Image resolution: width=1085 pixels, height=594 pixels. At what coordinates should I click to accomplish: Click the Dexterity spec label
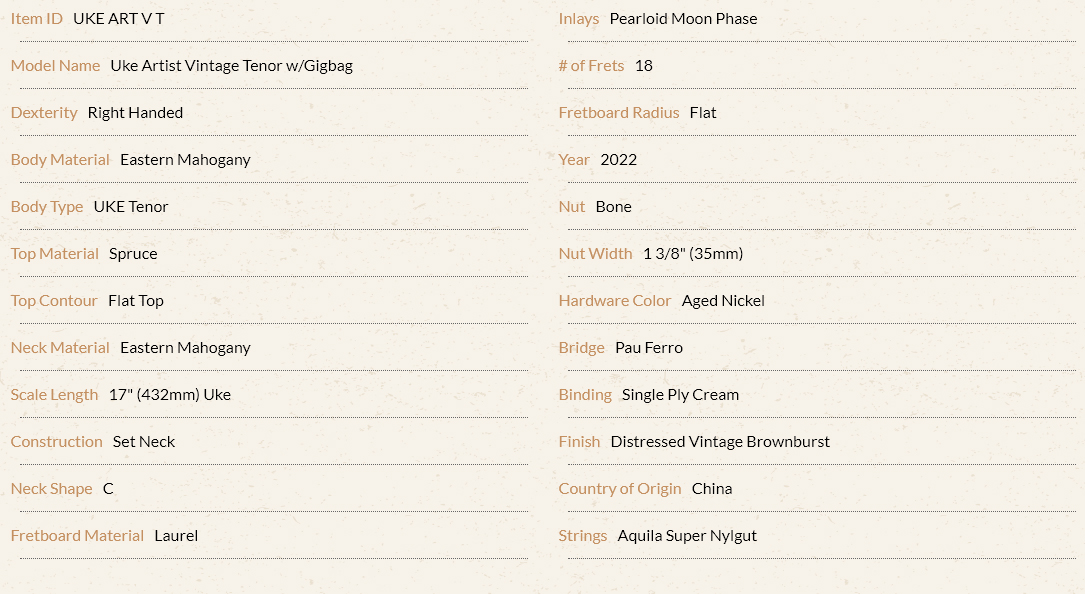44,113
